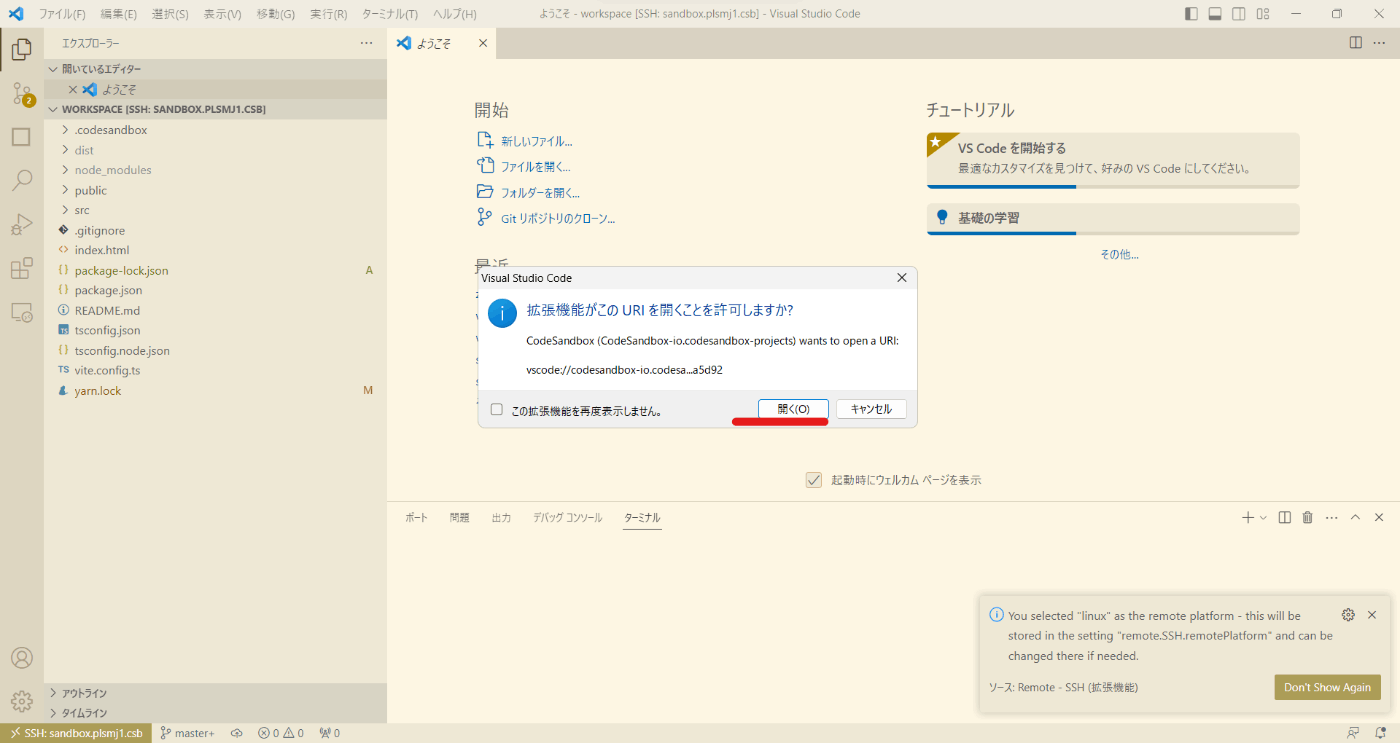1400x743 pixels.
Task: Expand the タイムライン section
Action: tap(215, 713)
